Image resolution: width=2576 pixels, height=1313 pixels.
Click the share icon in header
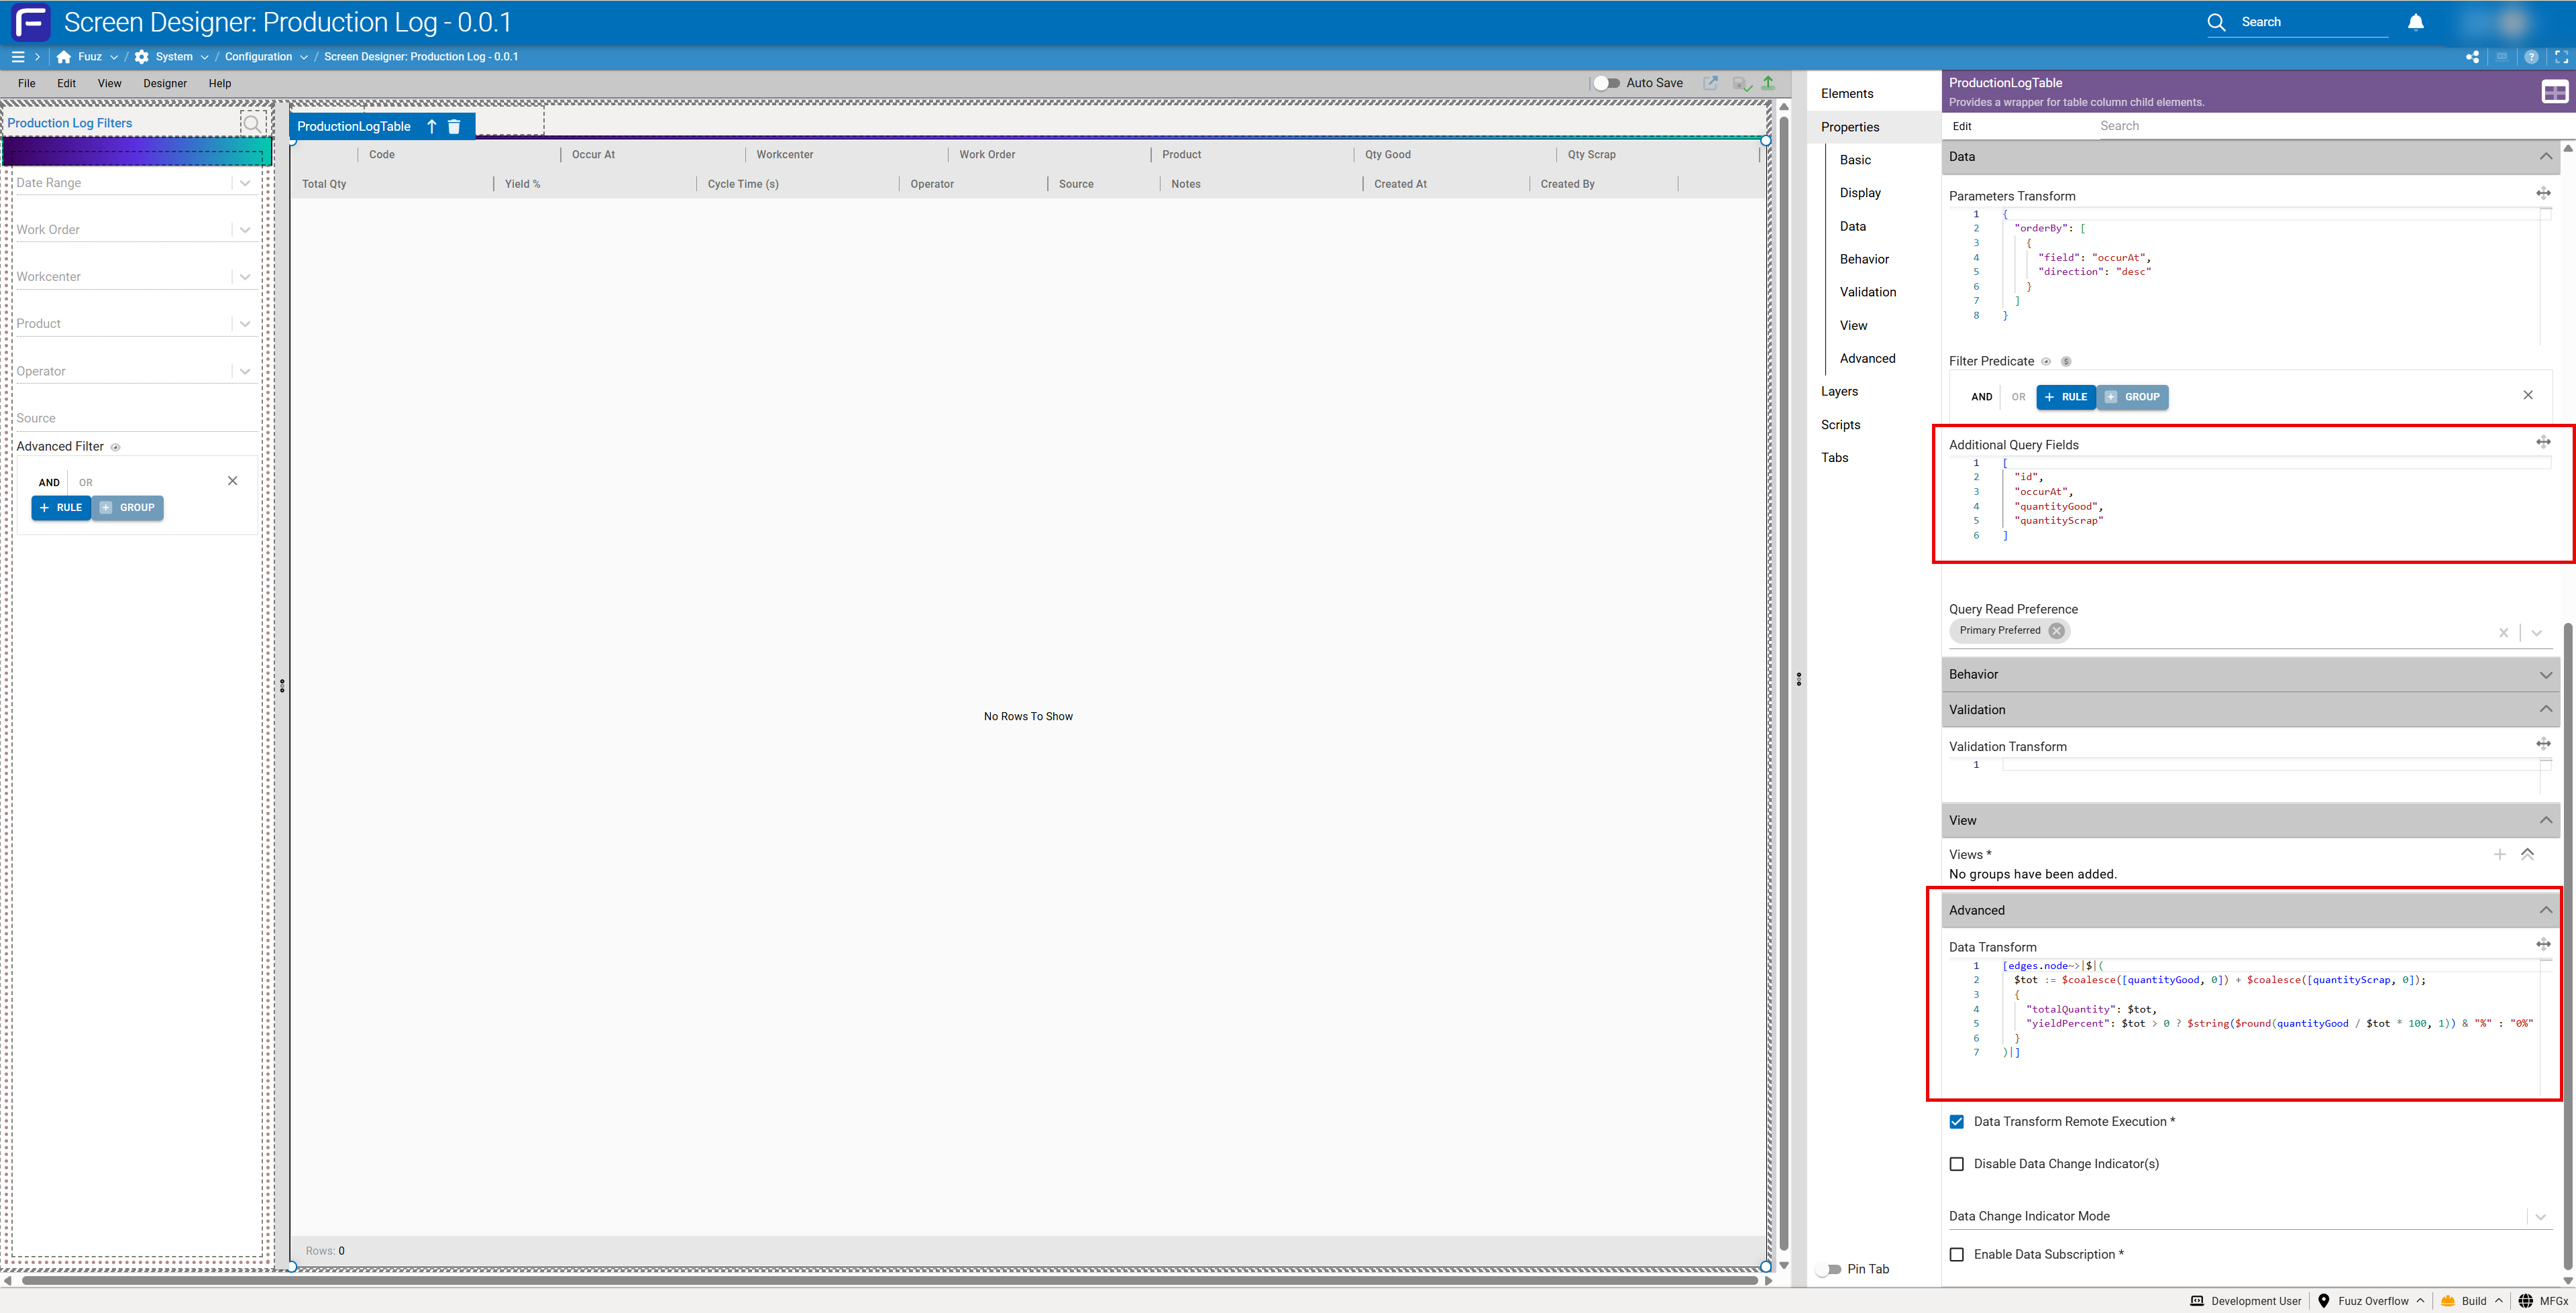coord(2472,57)
